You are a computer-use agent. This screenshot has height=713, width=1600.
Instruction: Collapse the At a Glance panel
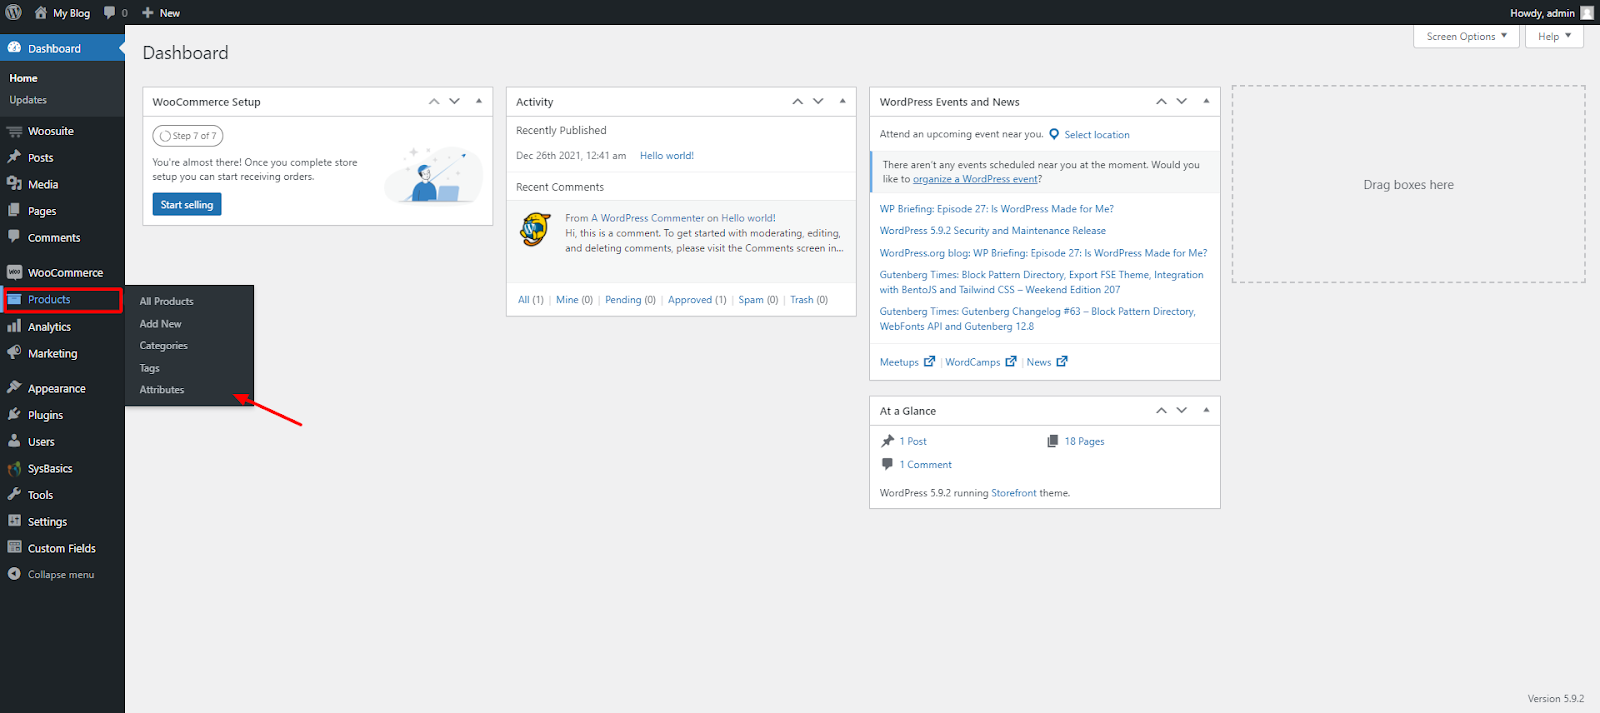click(1206, 410)
